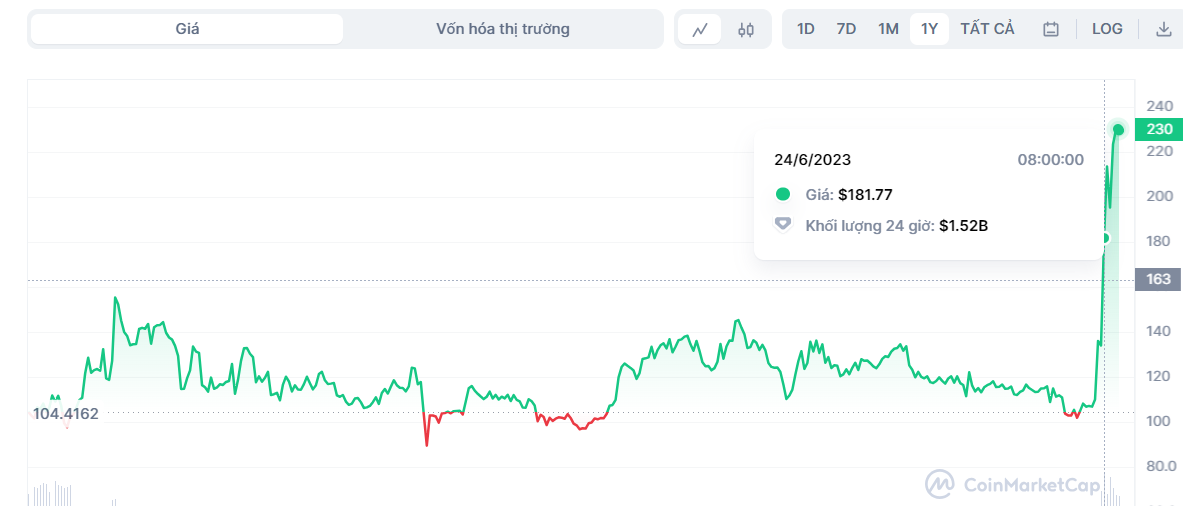1183x506 pixels.
Task: Click the 104.4162 starting price label
Action: [65, 414]
